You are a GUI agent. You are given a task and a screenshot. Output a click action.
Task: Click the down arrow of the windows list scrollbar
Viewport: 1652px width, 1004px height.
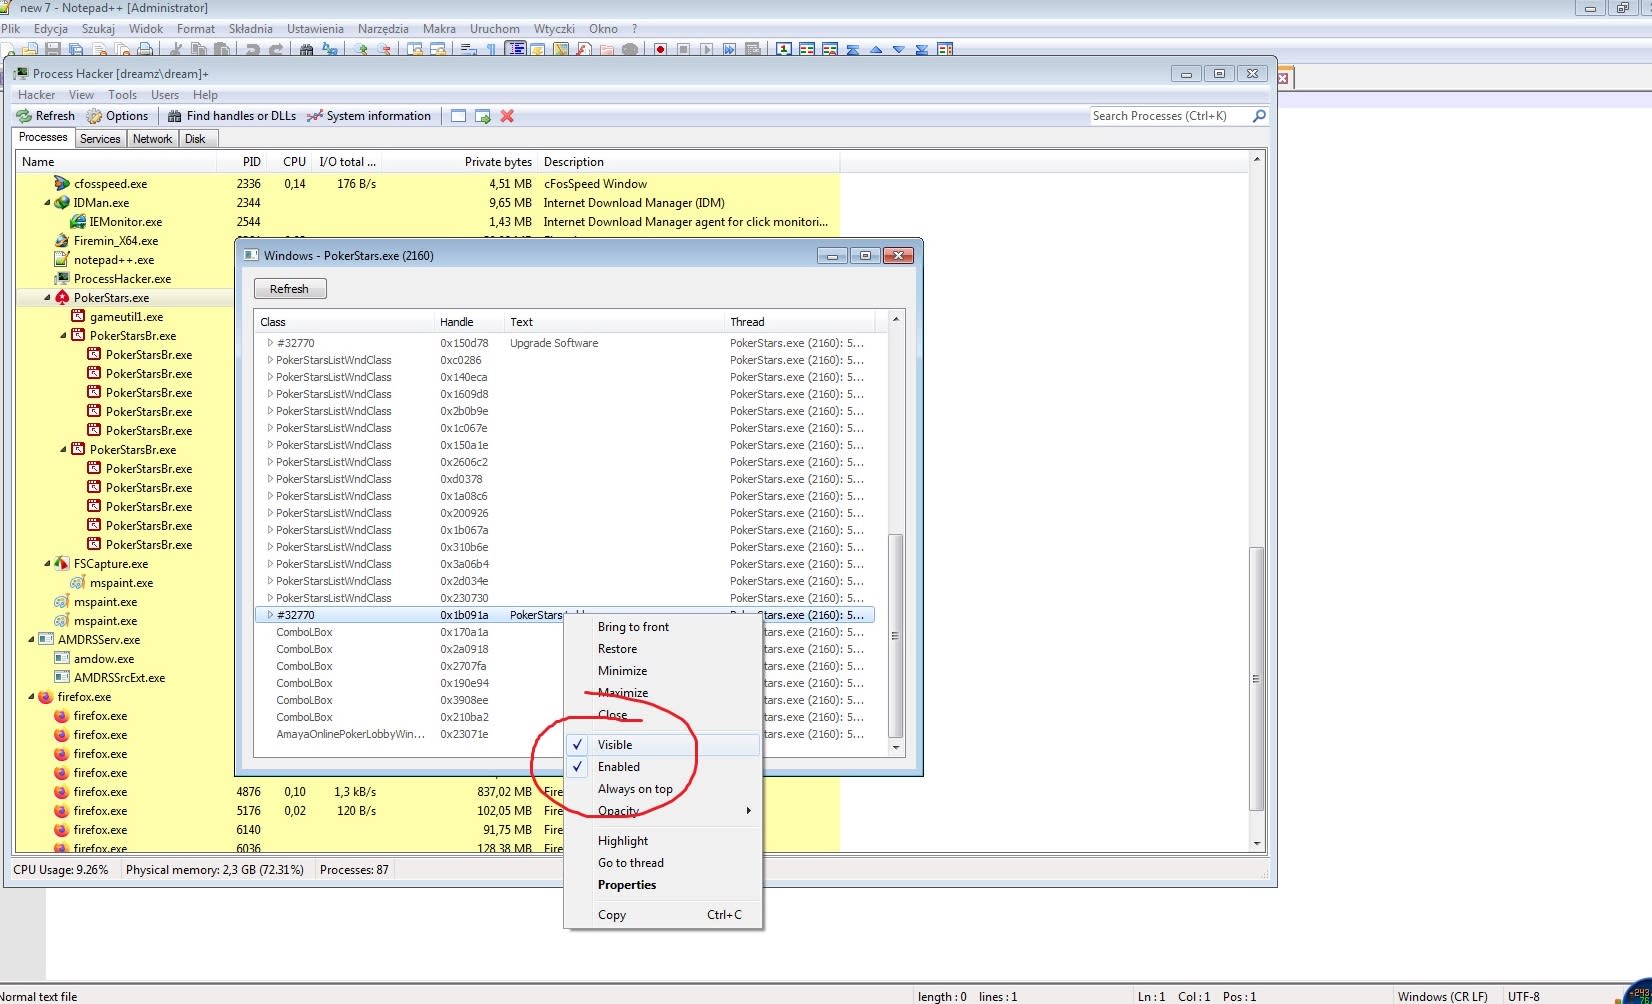pyautogui.click(x=895, y=747)
